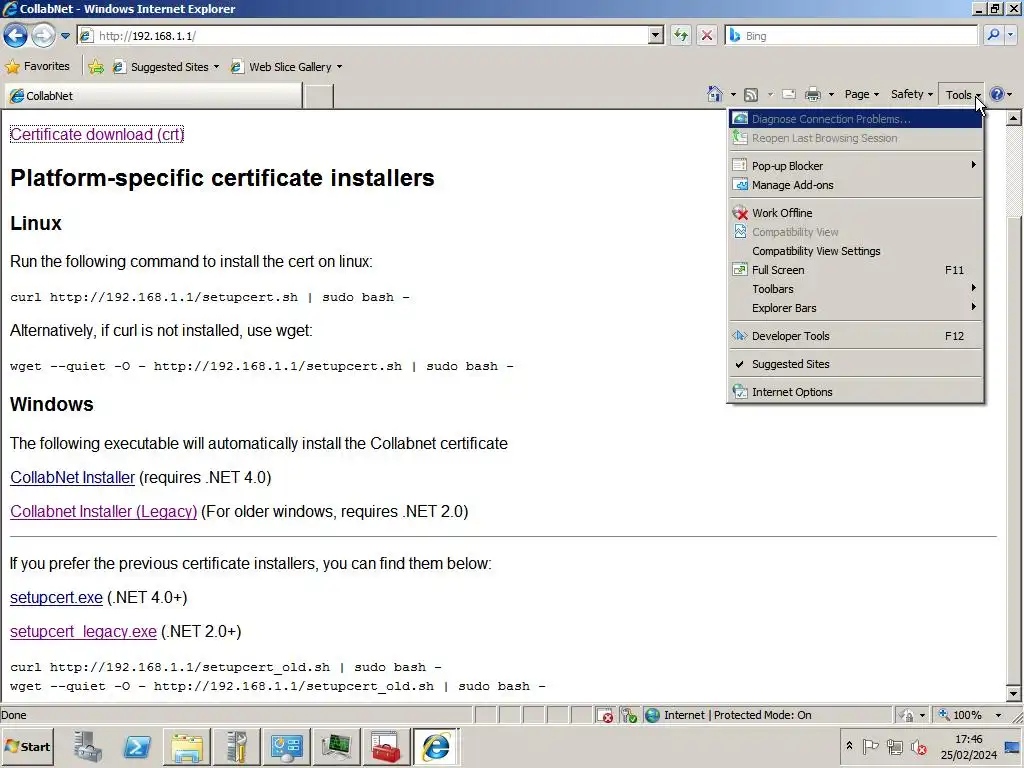The width and height of the screenshot is (1024, 768).
Task: Toggle Work Offline mode
Action: point(856,213)
